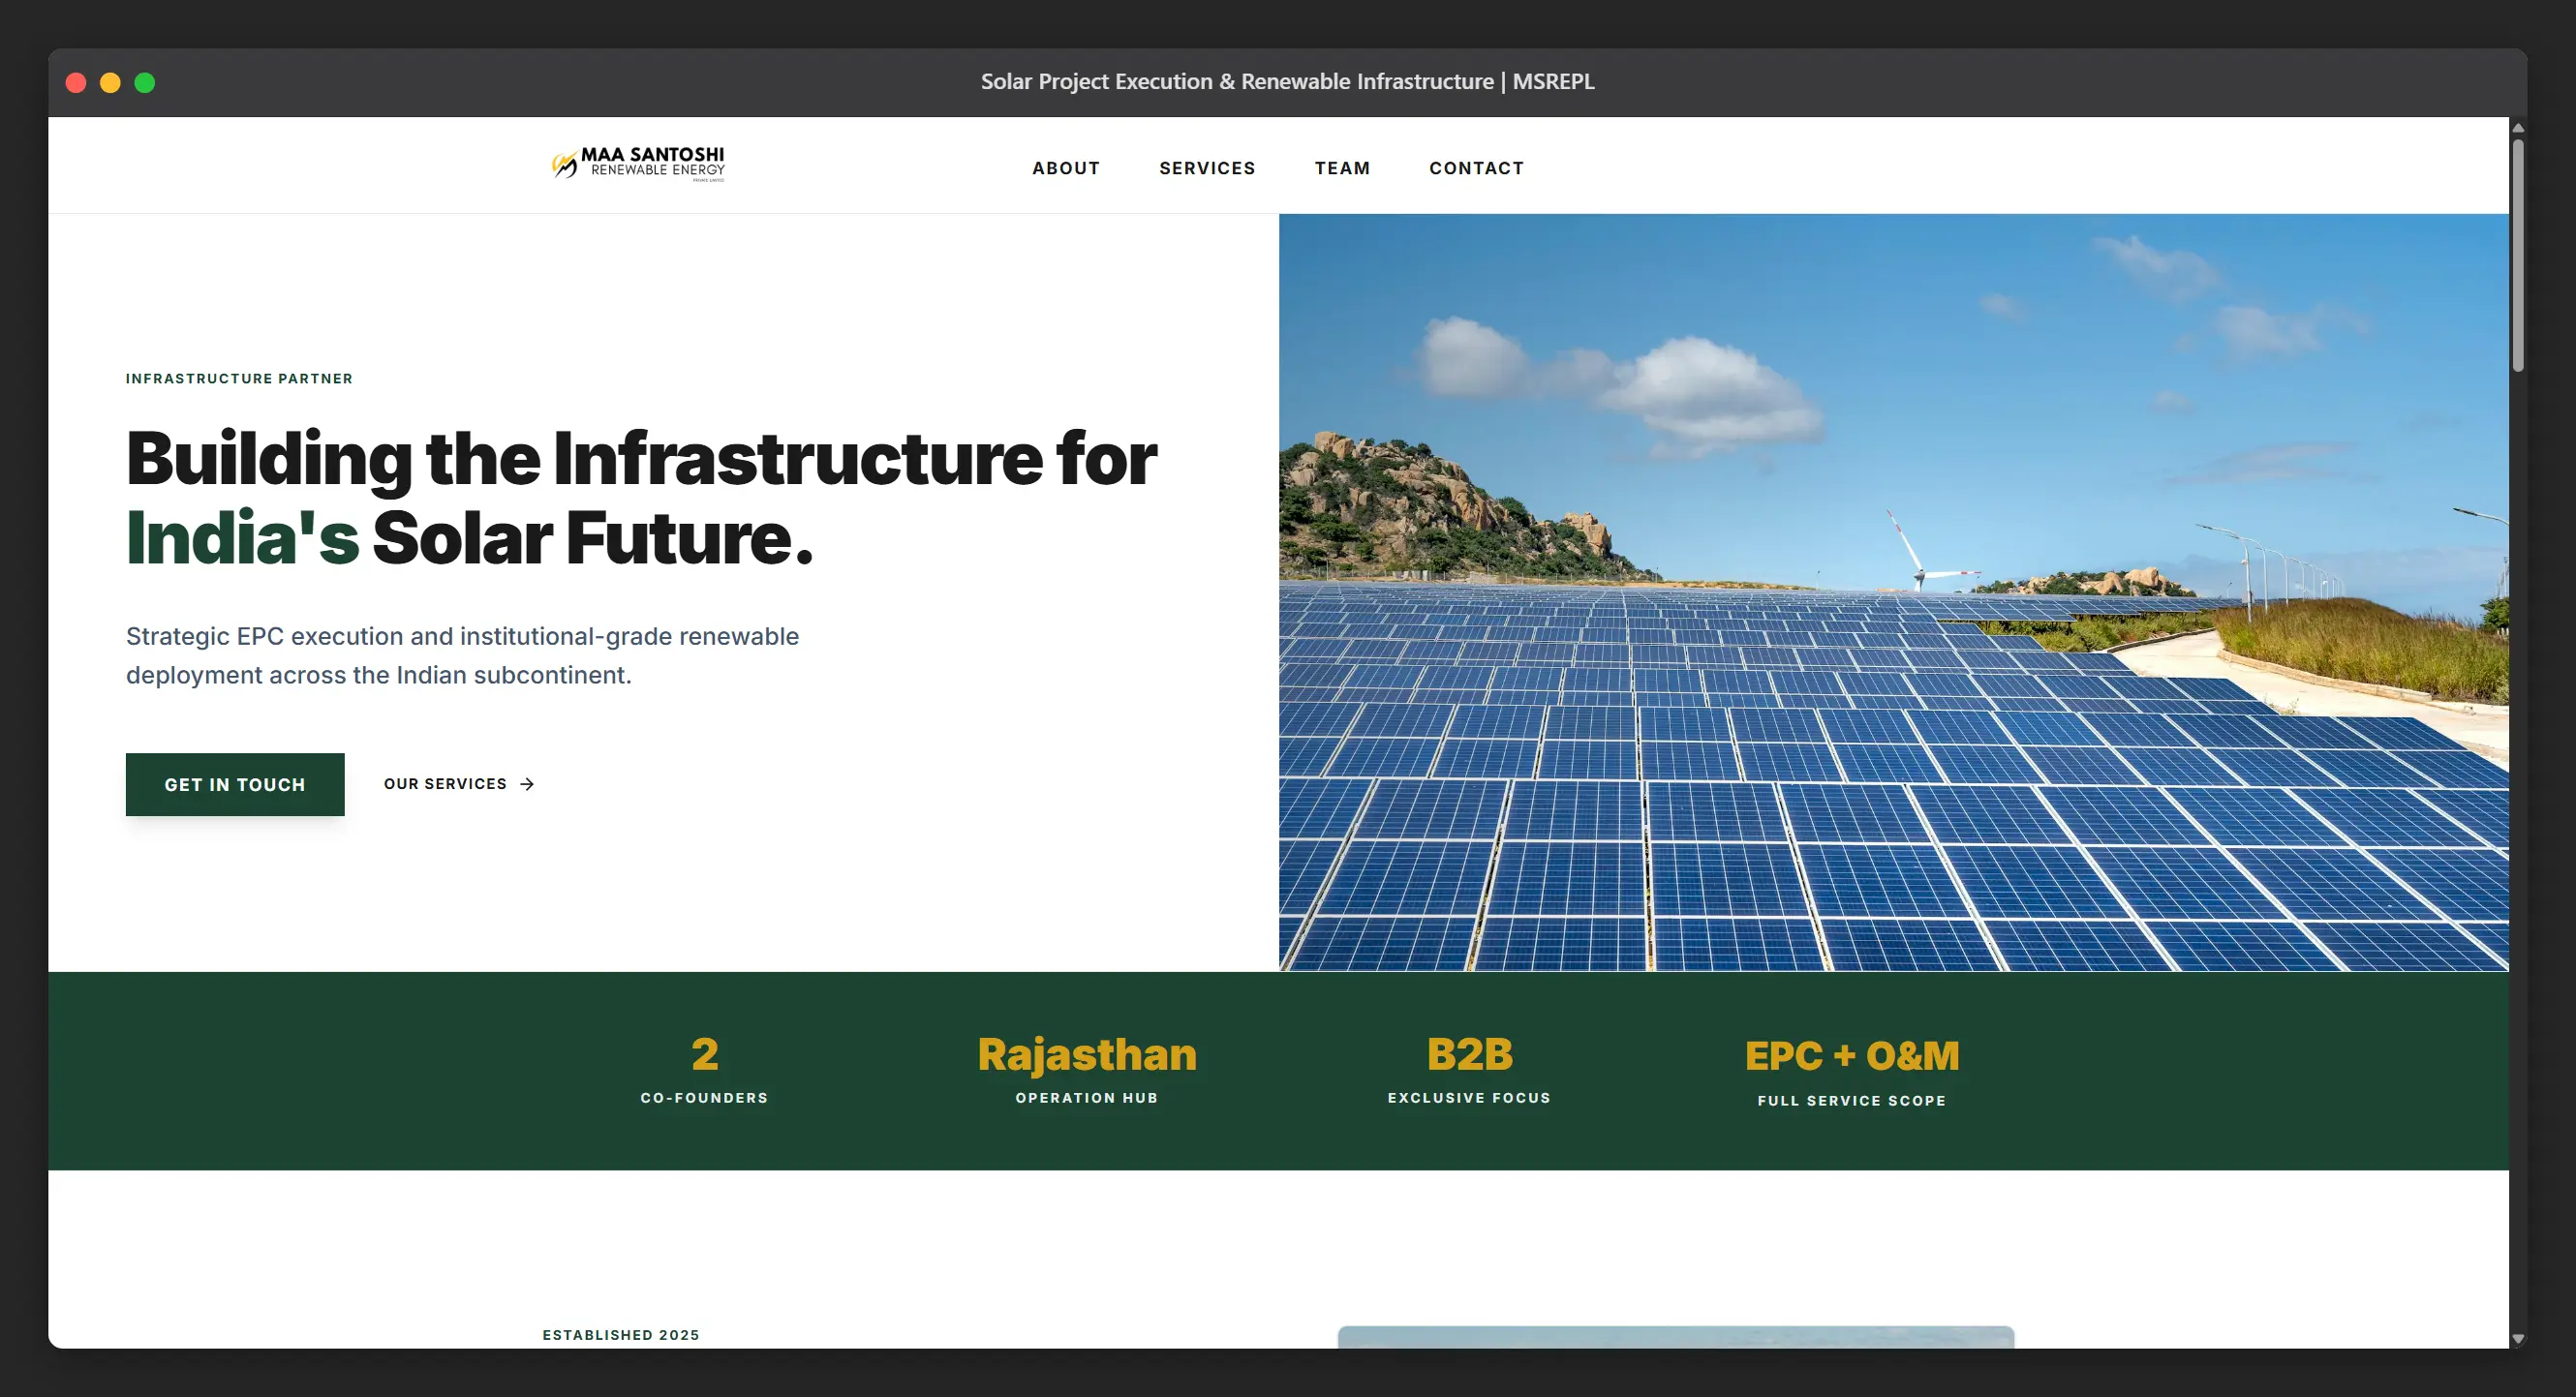Follow the OUR SERVICES link

click(x=444, y=784)
